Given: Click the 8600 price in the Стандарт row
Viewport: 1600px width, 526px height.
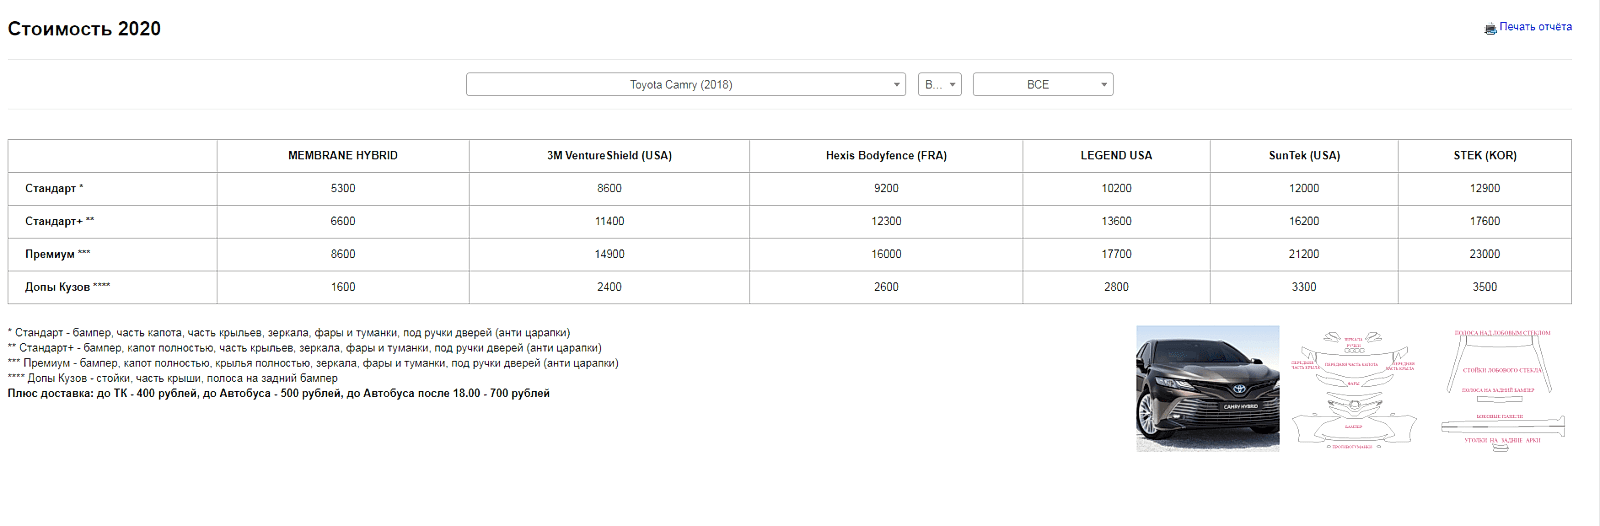Looking at the screenshot, I should (x=609, y=189).
